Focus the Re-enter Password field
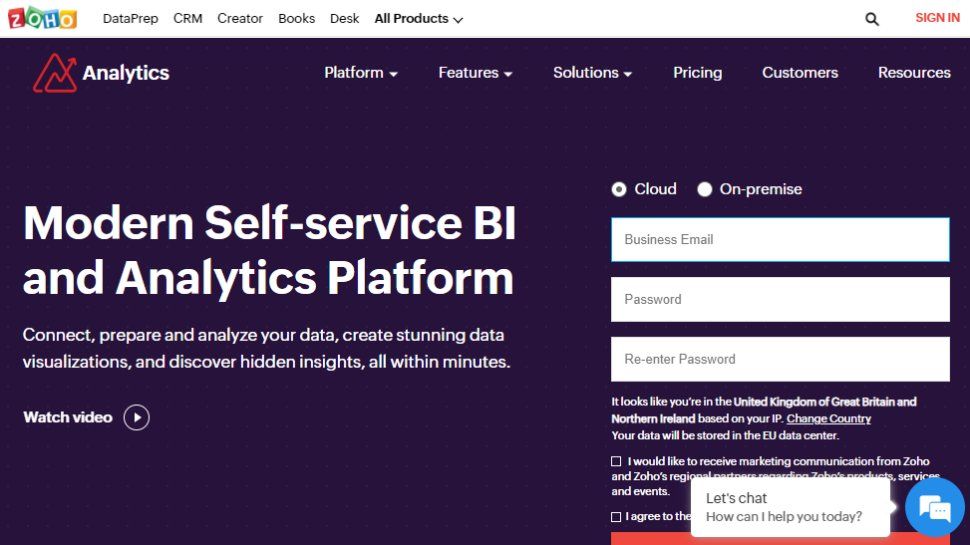Image resolution: width=970 pixels, height=545 pixels. [780, 359]
